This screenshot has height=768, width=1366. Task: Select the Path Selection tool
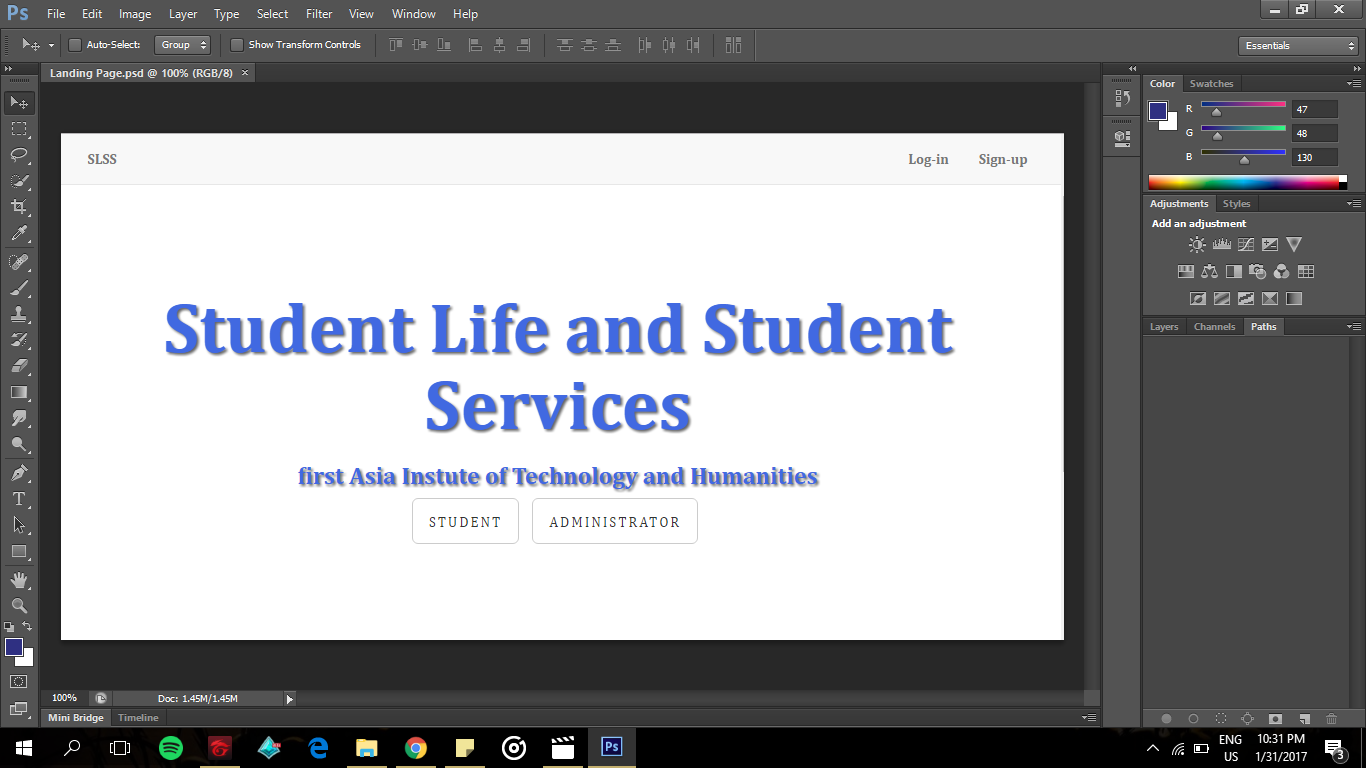click(x=19, y=524)
